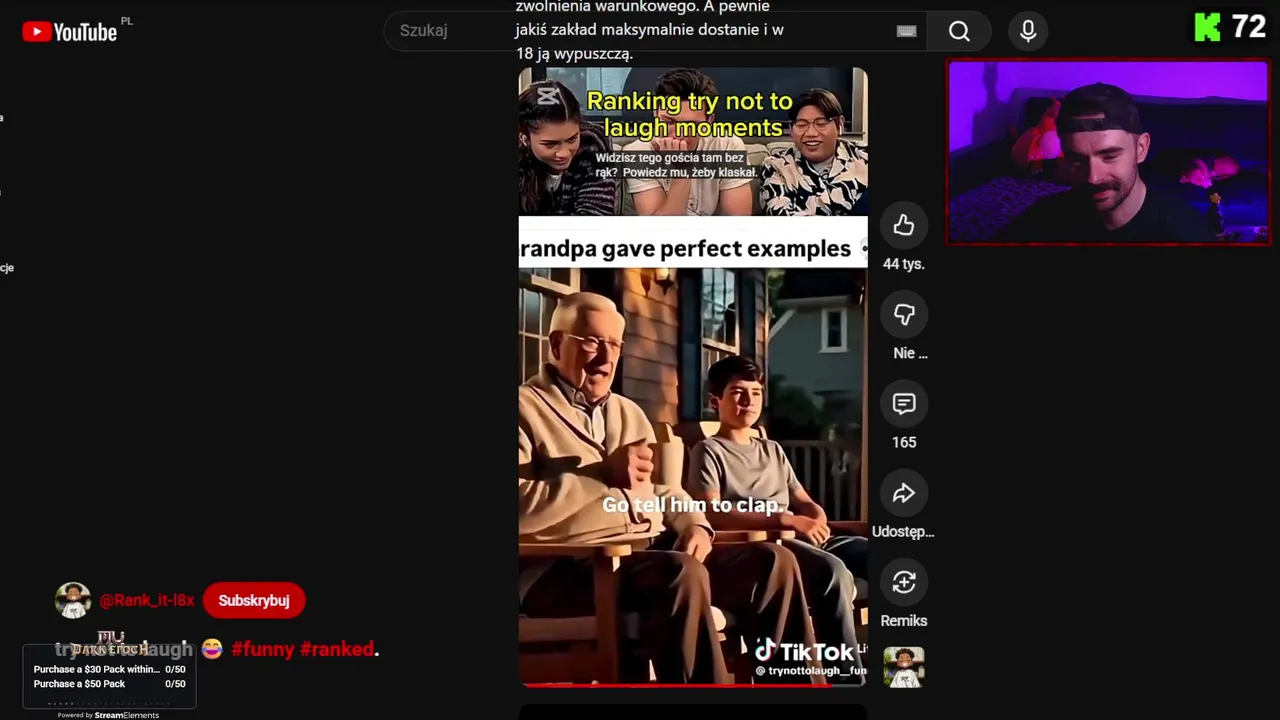Like the Short with thumbs up
Image resolution: width=1280 pixels, height=720 pixels.
coord(904,226)
